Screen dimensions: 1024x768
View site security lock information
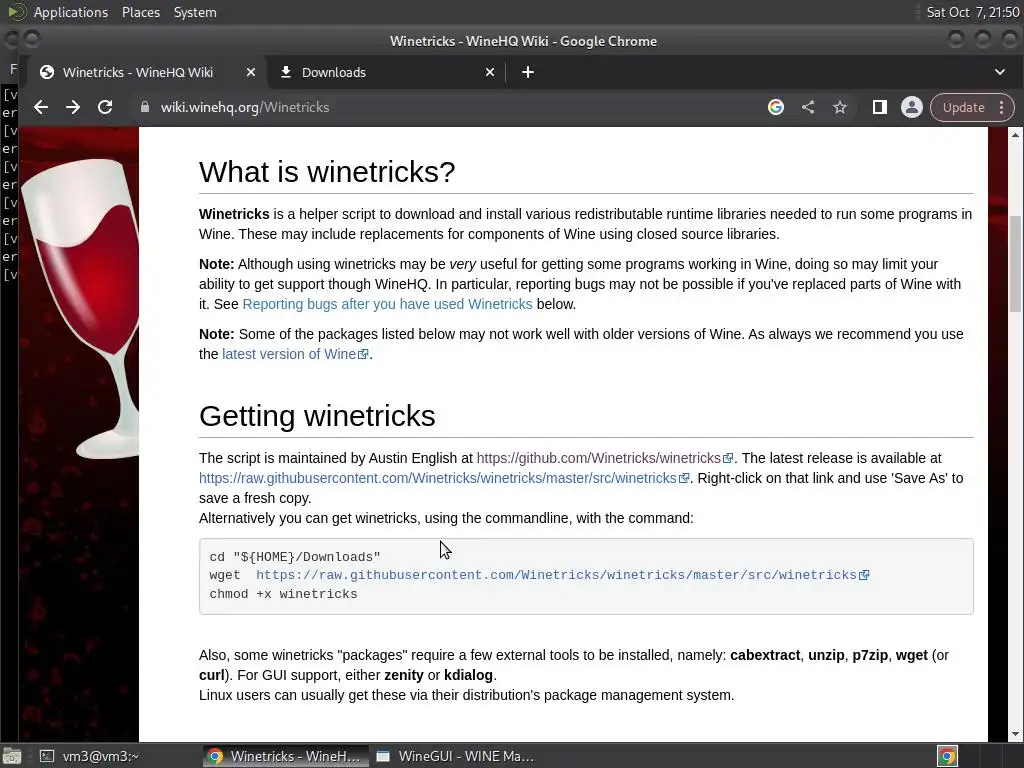point(145,107)
